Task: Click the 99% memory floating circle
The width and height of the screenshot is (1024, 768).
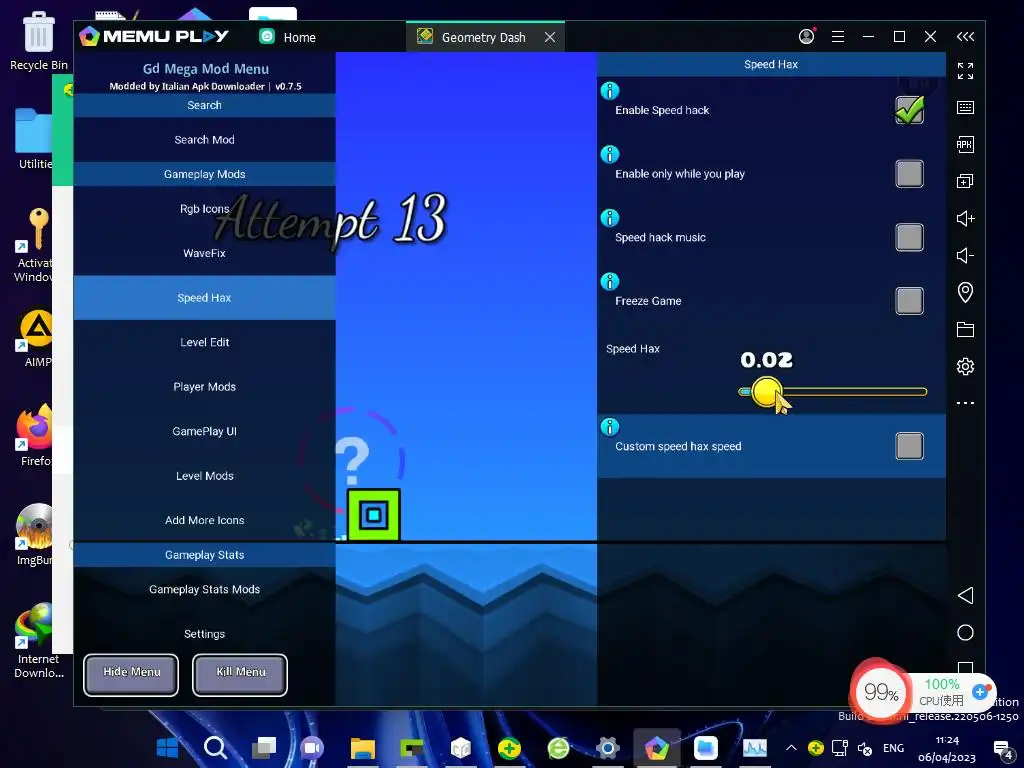Action: (x=880, y=692)
